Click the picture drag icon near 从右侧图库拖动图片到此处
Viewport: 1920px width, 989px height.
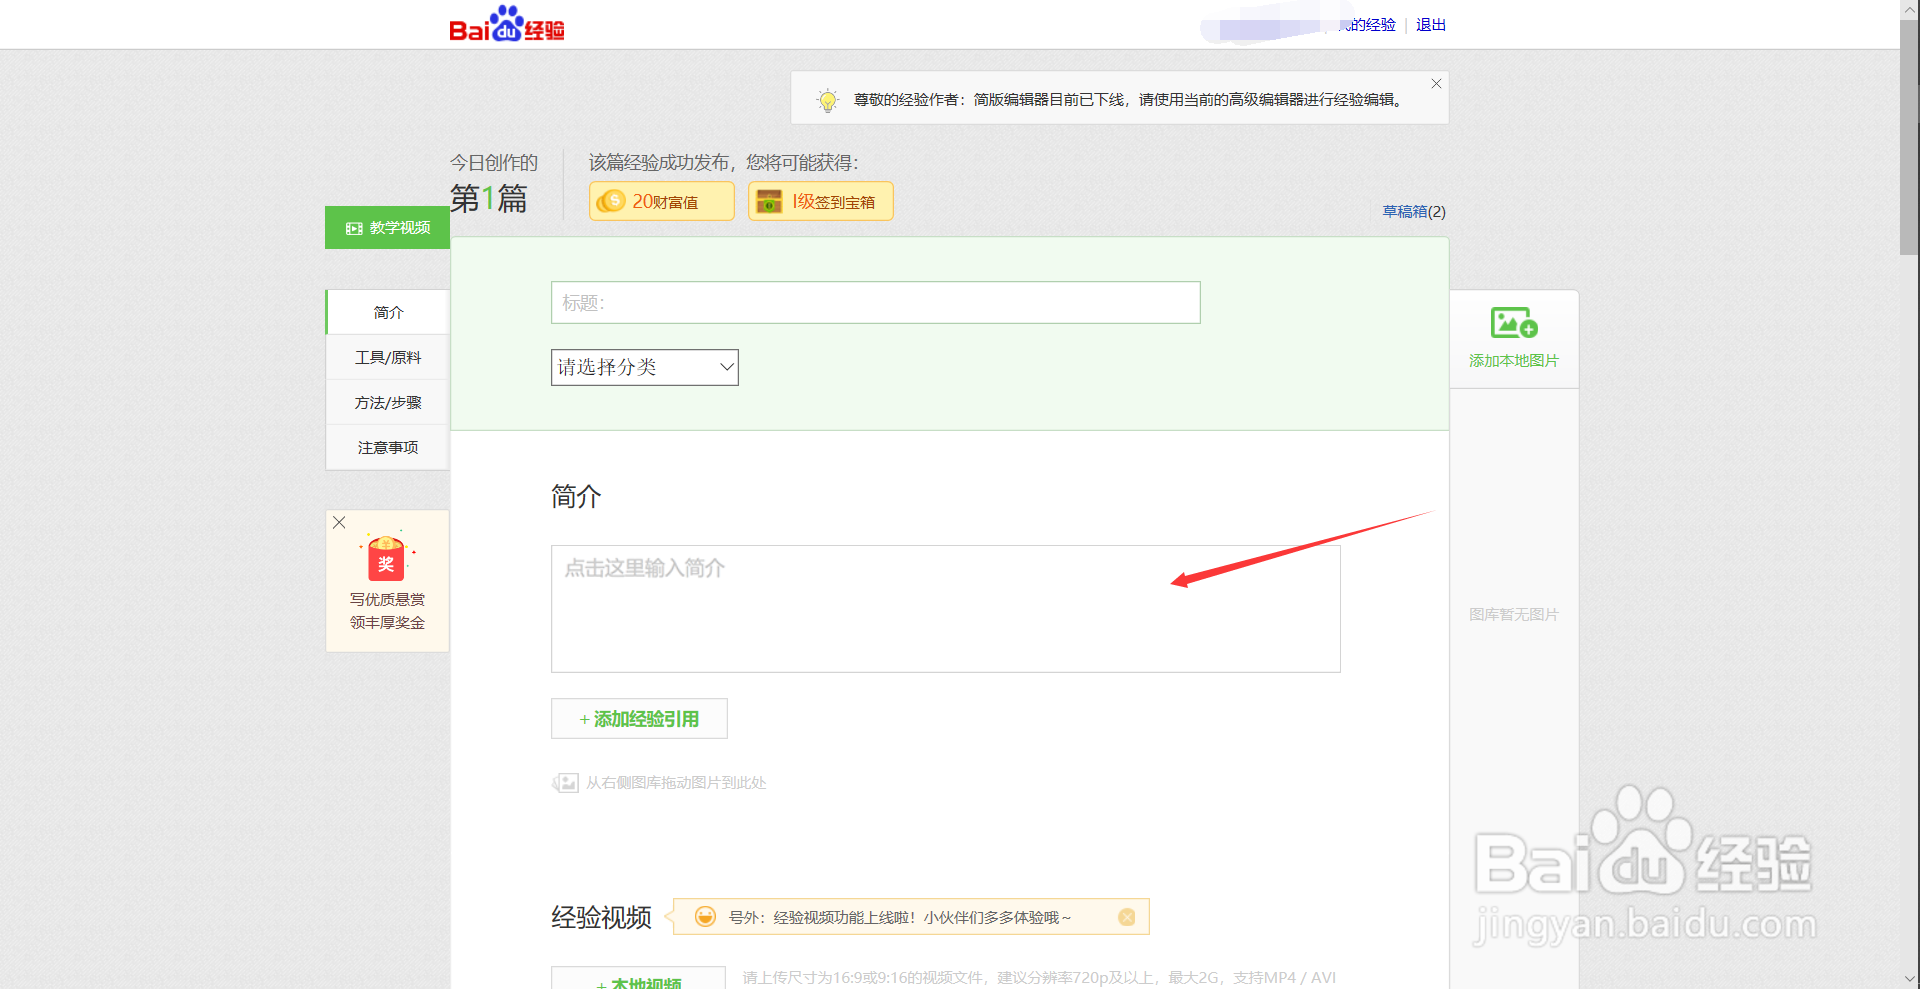click(x=565, y=783)
